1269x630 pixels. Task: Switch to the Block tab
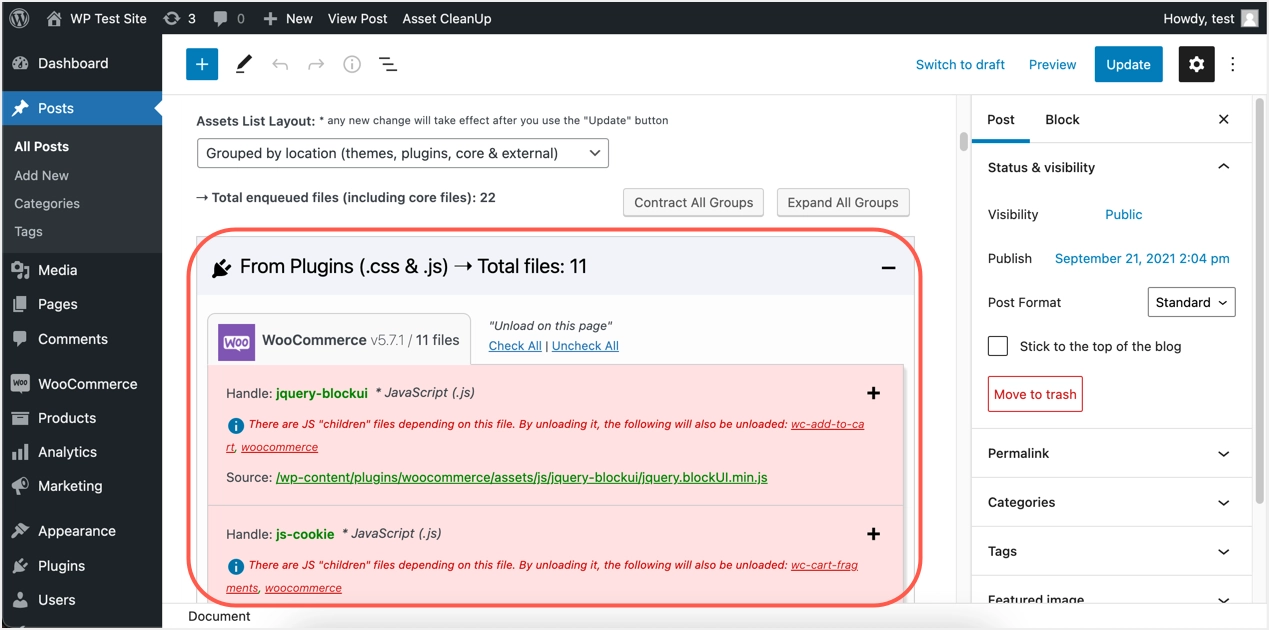click(x=1062, y=119)
